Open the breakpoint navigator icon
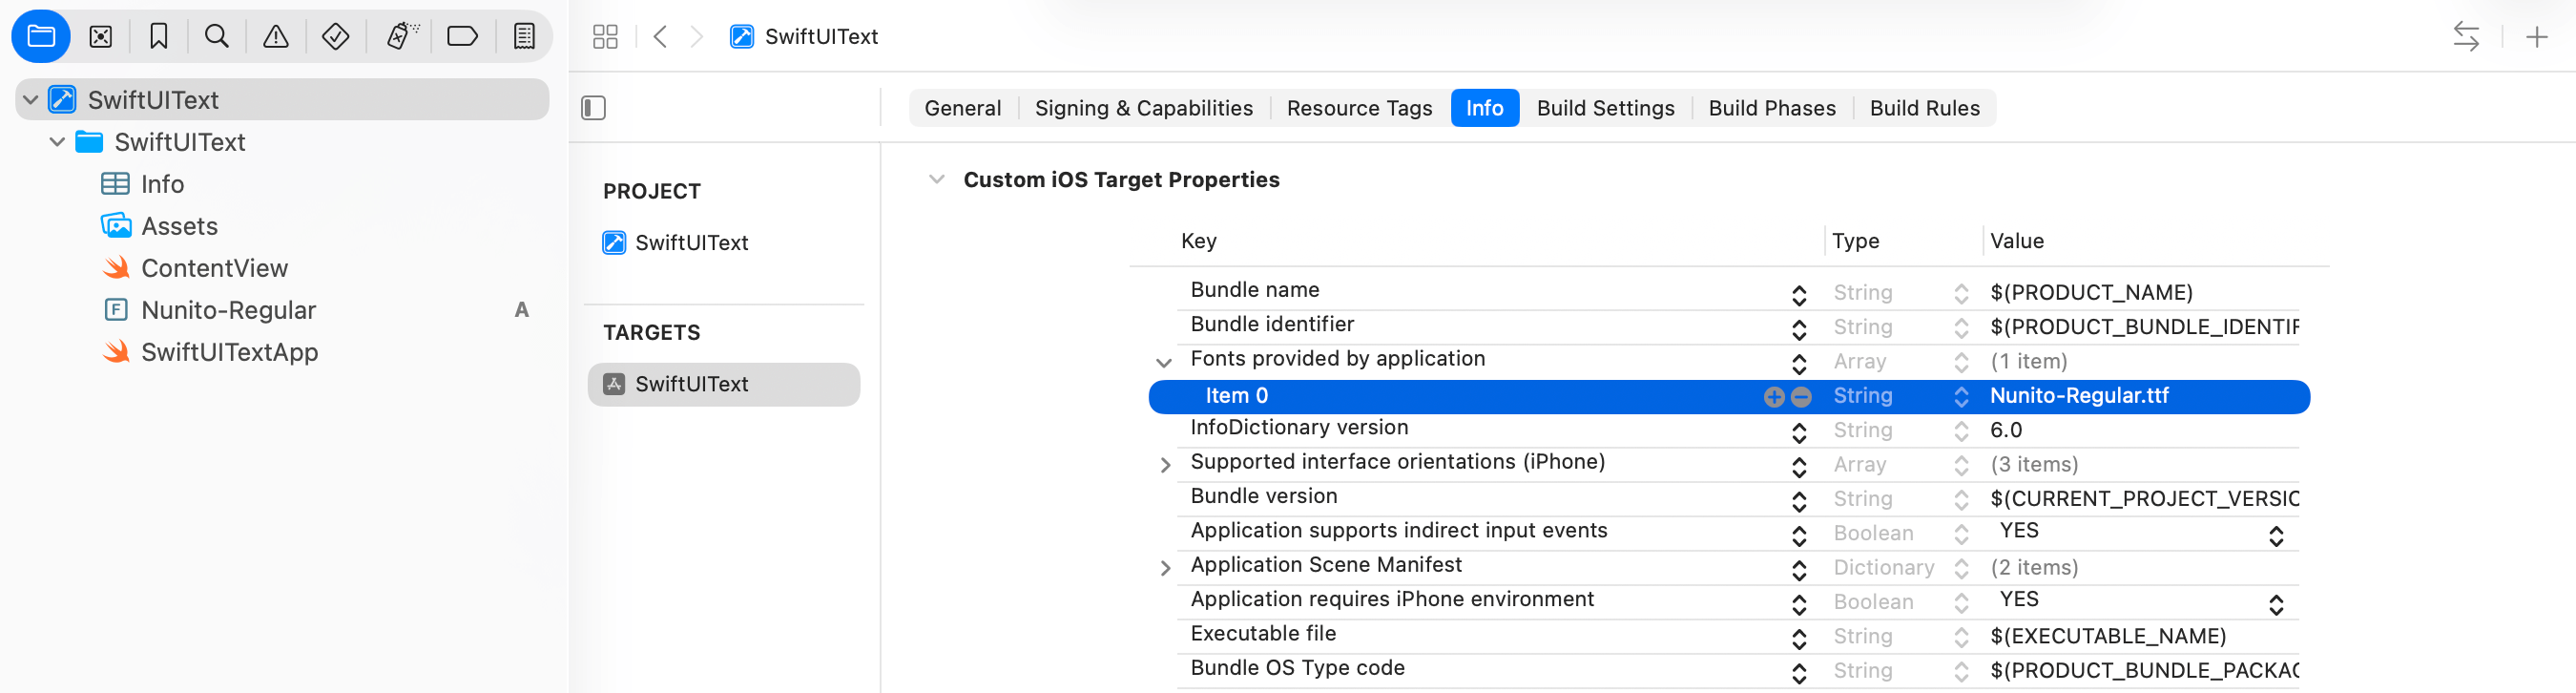Image resolution: width=2576 pixels, height=693 pixels. tap(462, 37)
